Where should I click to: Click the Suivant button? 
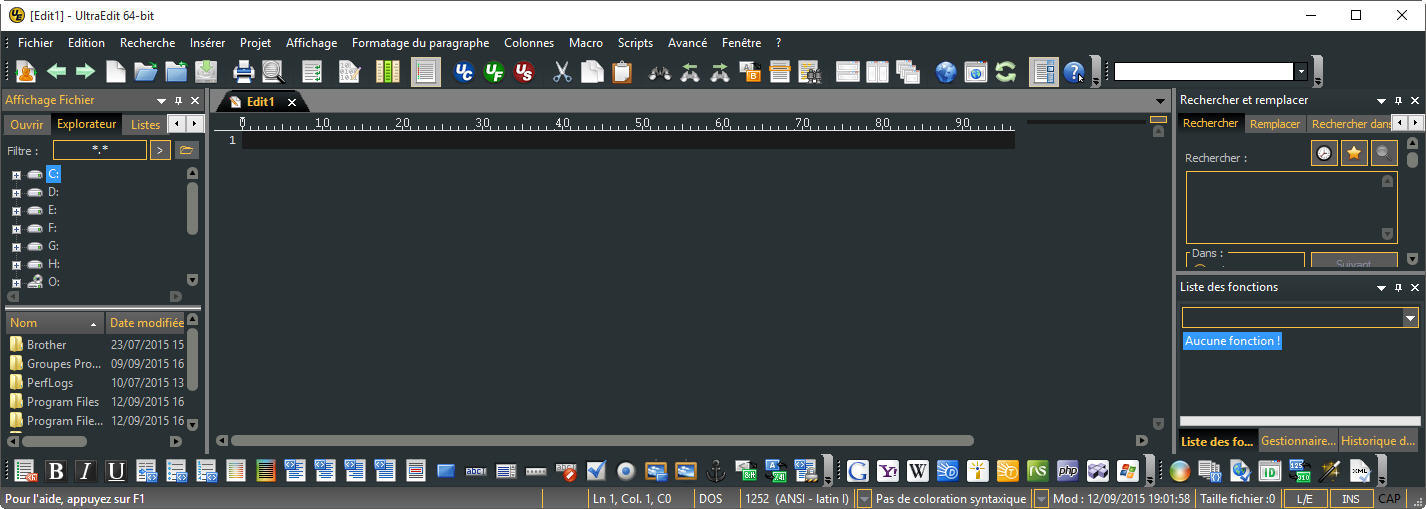(1354, 262)
